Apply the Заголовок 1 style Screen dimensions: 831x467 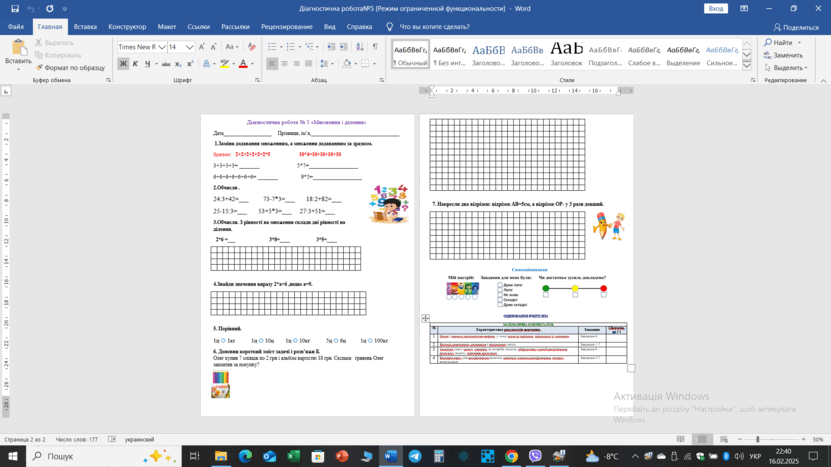(488, 54)
